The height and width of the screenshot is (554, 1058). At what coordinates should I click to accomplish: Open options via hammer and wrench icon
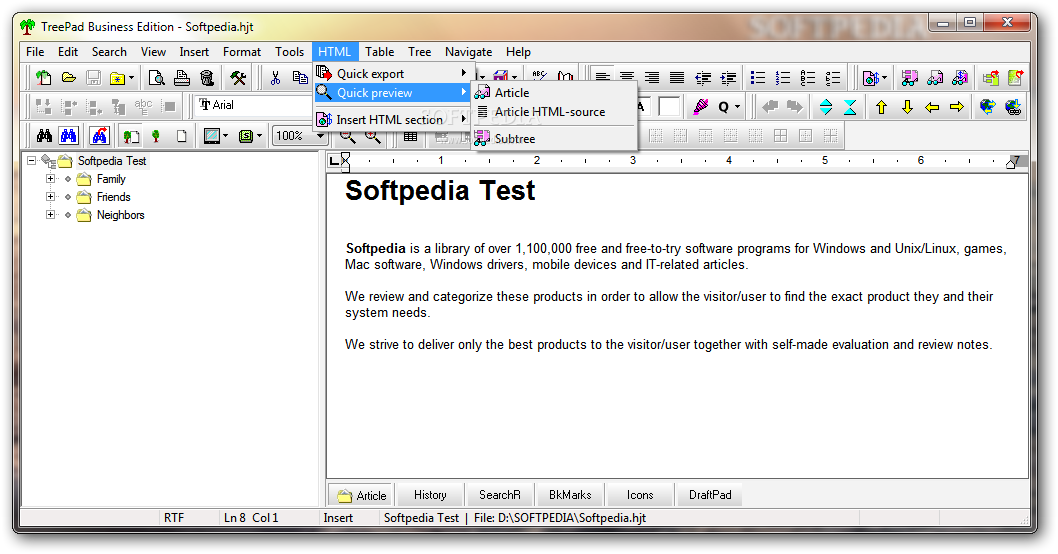tap(238, 78)
